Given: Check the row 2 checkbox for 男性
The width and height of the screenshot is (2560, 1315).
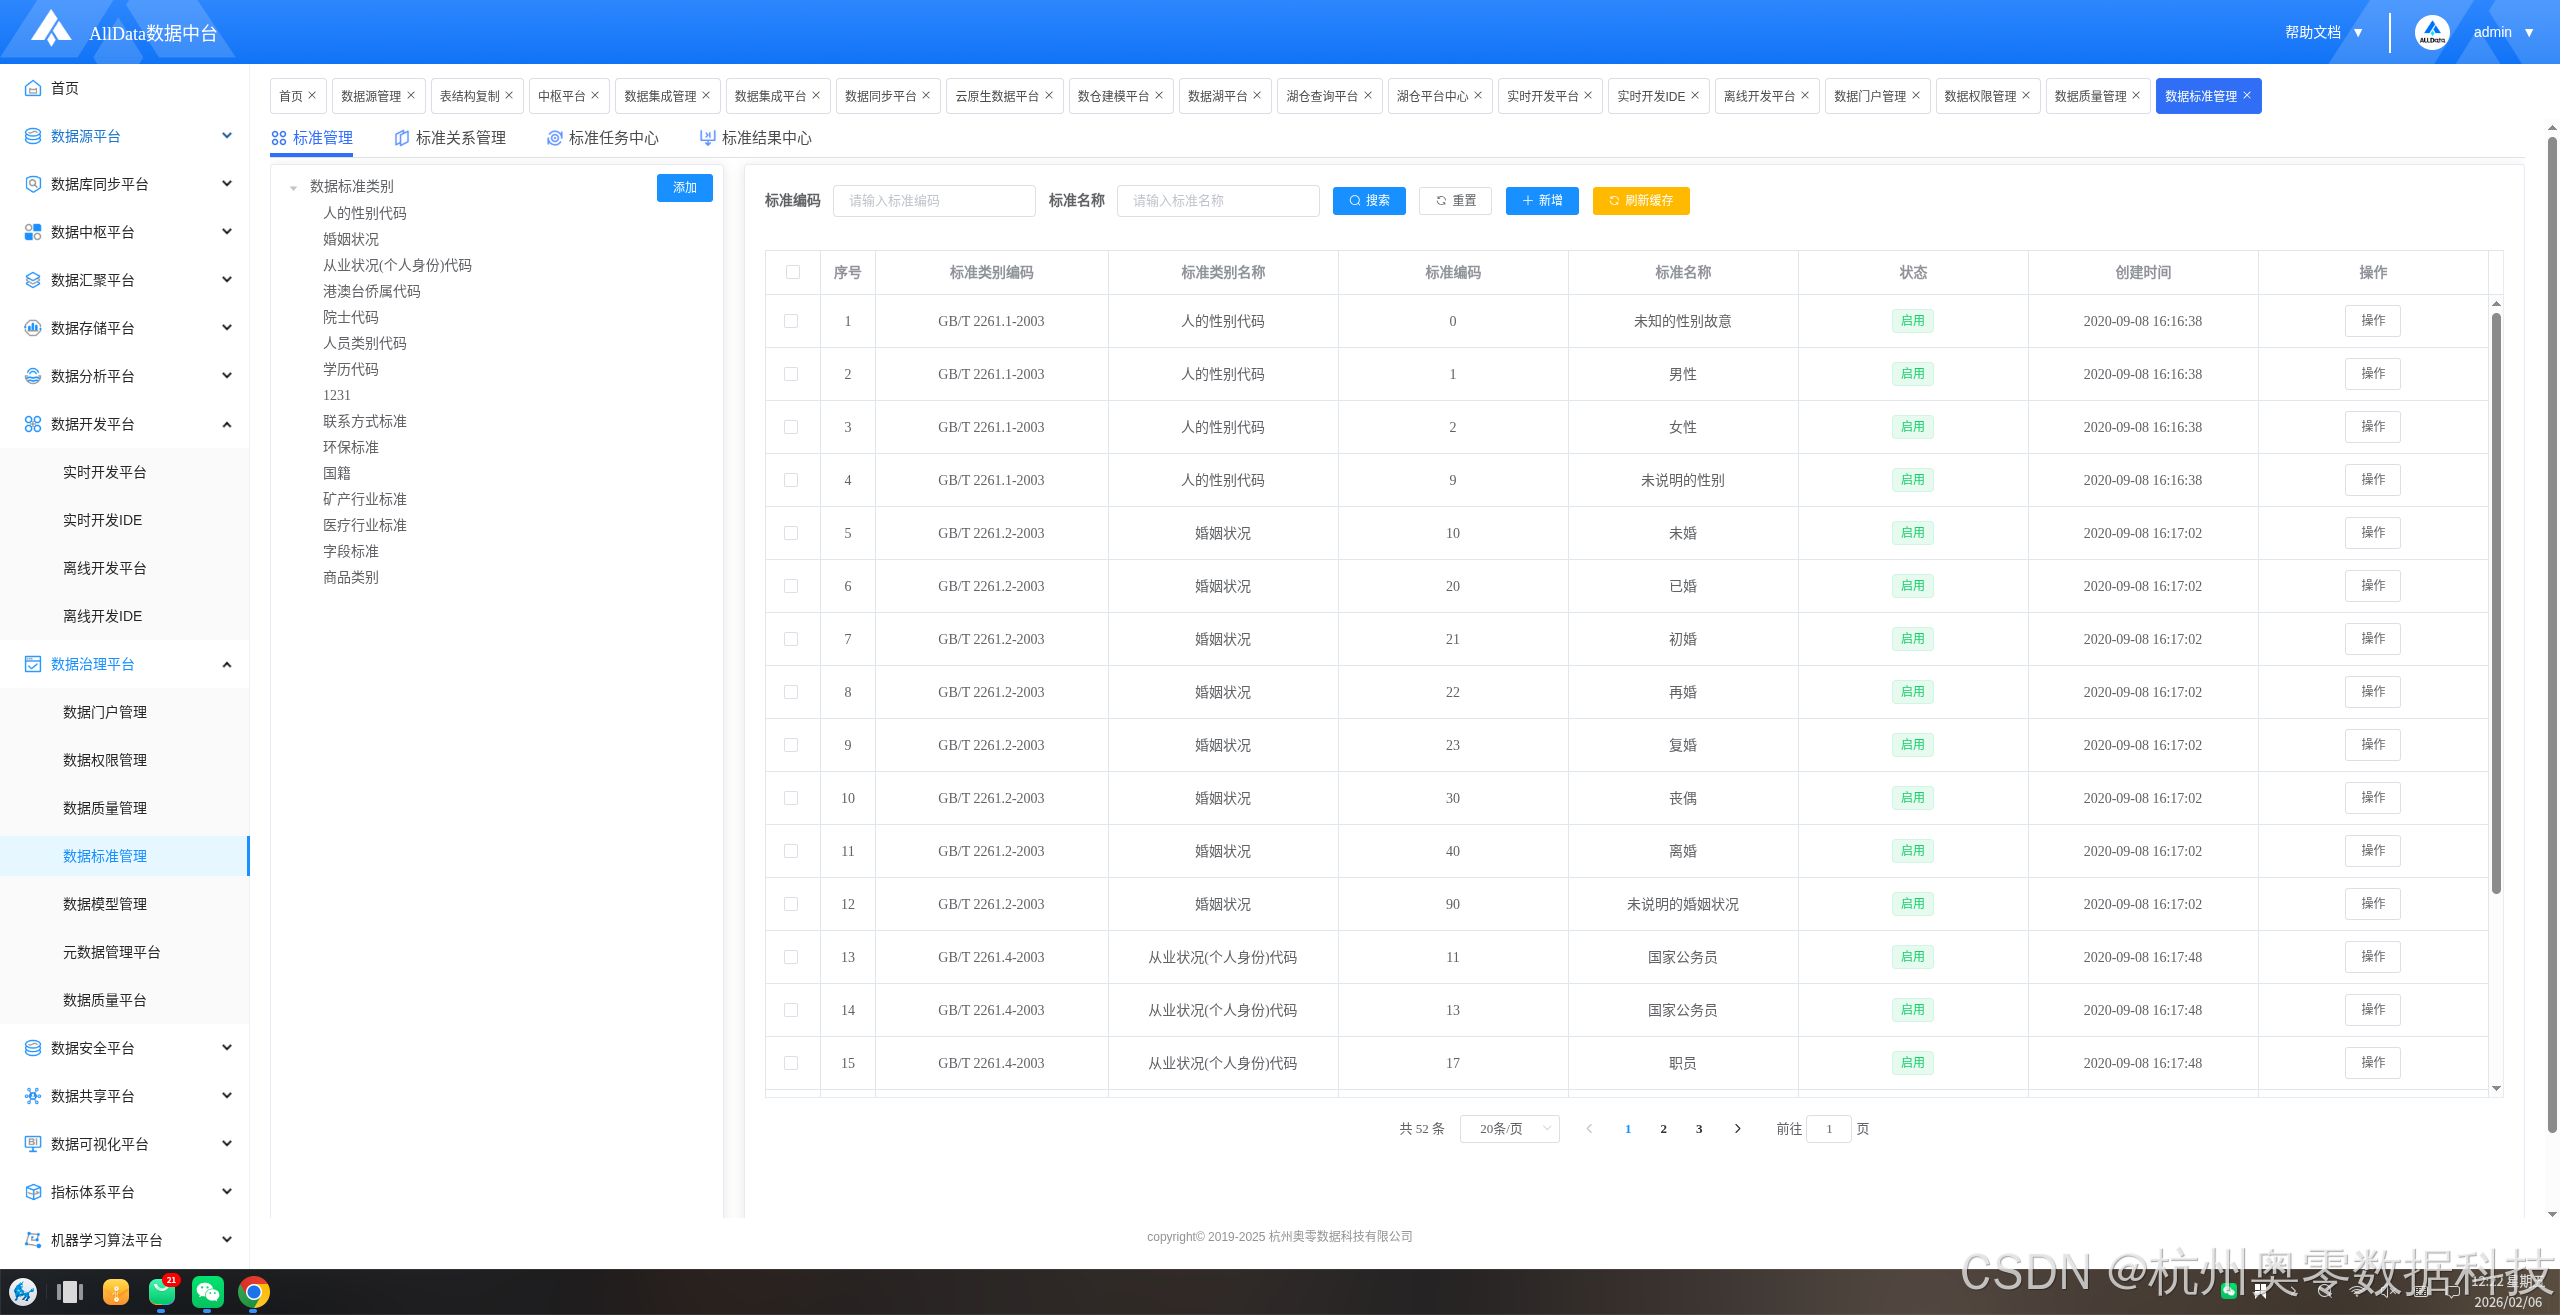Looking at the screenshot, I should point(791,374).
